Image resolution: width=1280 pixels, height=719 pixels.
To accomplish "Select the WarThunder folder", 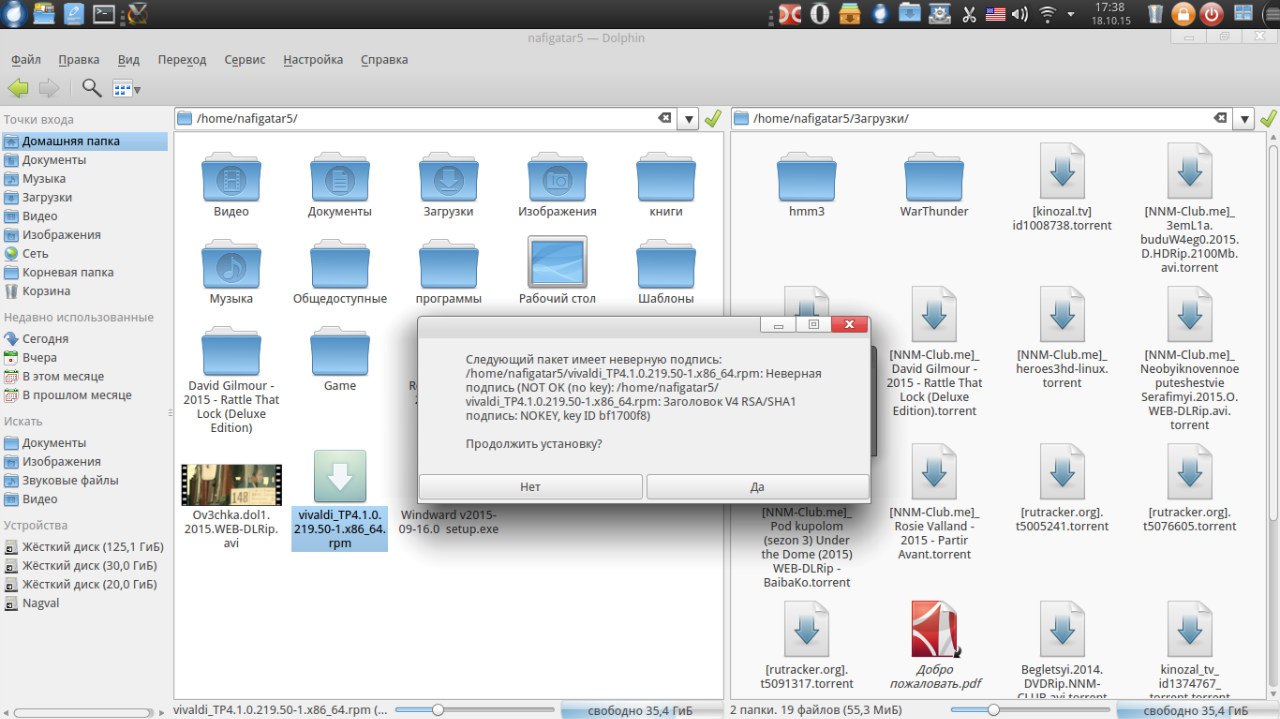I will (934, 178).
